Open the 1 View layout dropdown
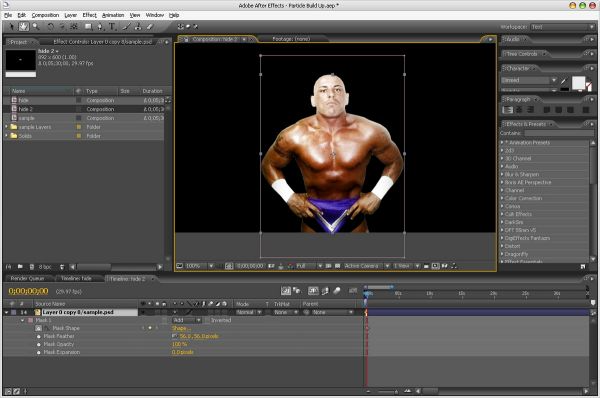This screenshot has width=600, height=398. coord(406,266)
